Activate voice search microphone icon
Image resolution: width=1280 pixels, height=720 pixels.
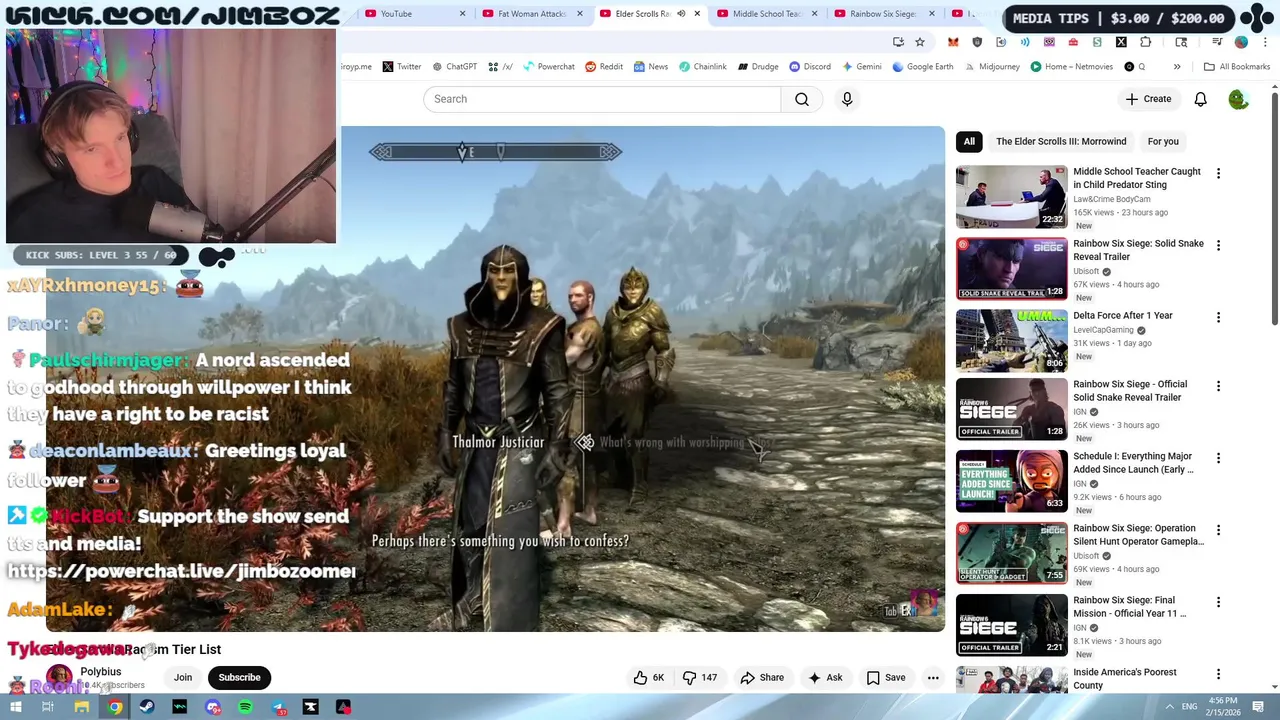(847, 99)
